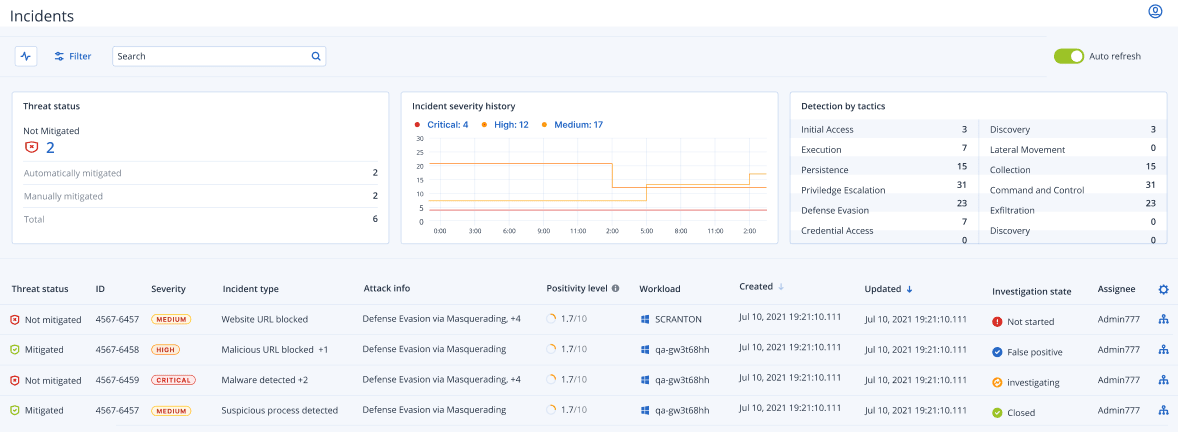Click the activity pulse icon button
The width and height of the screenshot is (1178, 432).
[26, 56]
